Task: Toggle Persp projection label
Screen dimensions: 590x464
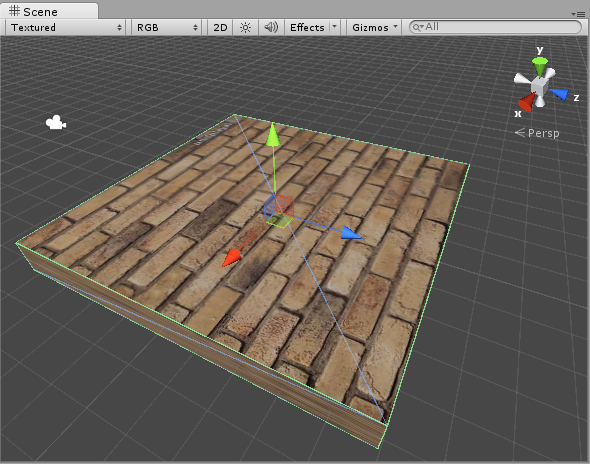Action: pyautogui.click(x=537, y=133)
